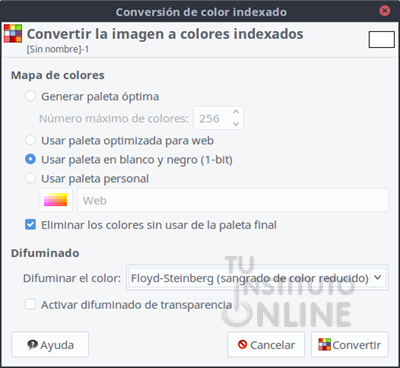Viewport: 400px width, 368px height.
Task: Click Convertir la imagen a colores indexados title
Action: [x=165, y=34]
